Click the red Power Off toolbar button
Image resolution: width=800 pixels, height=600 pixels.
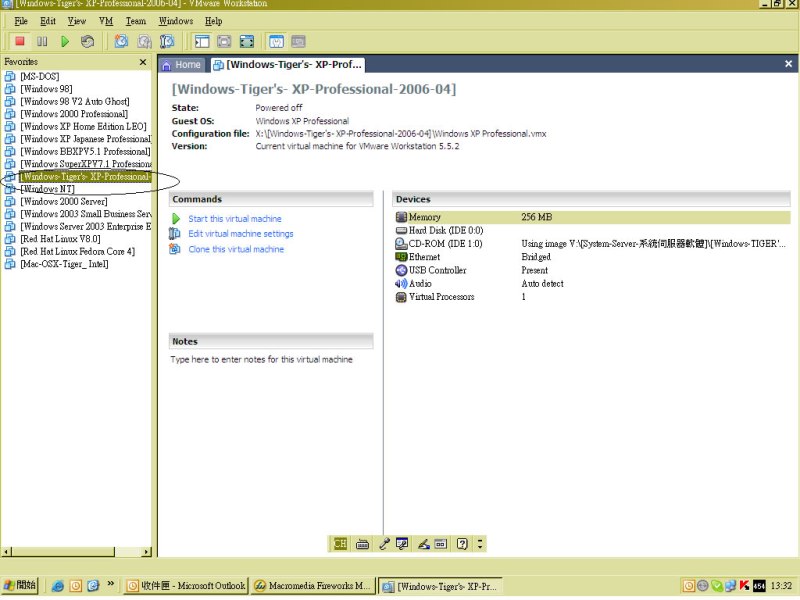tap(20, 41)
